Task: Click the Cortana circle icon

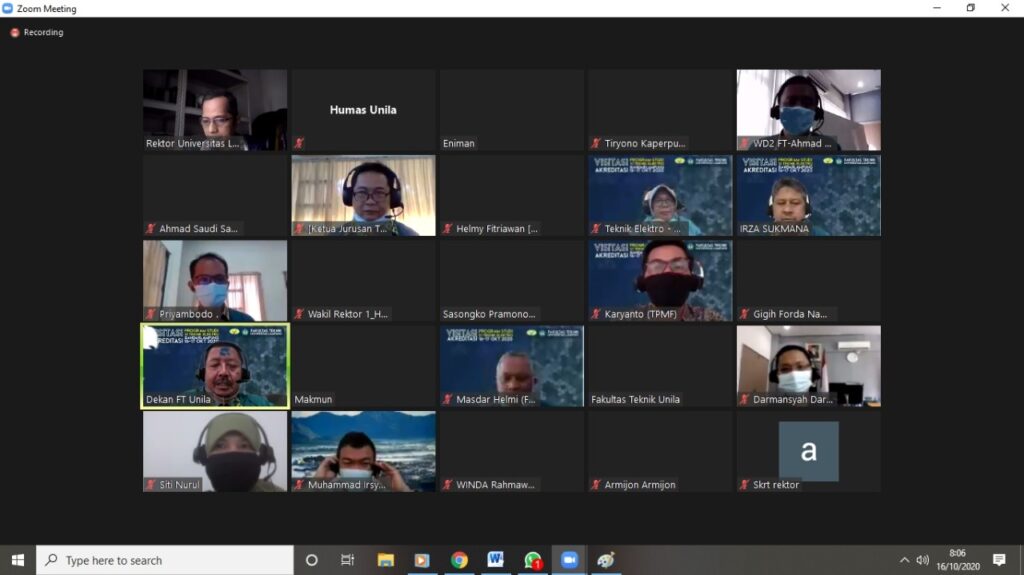Action: pos(311,560)
